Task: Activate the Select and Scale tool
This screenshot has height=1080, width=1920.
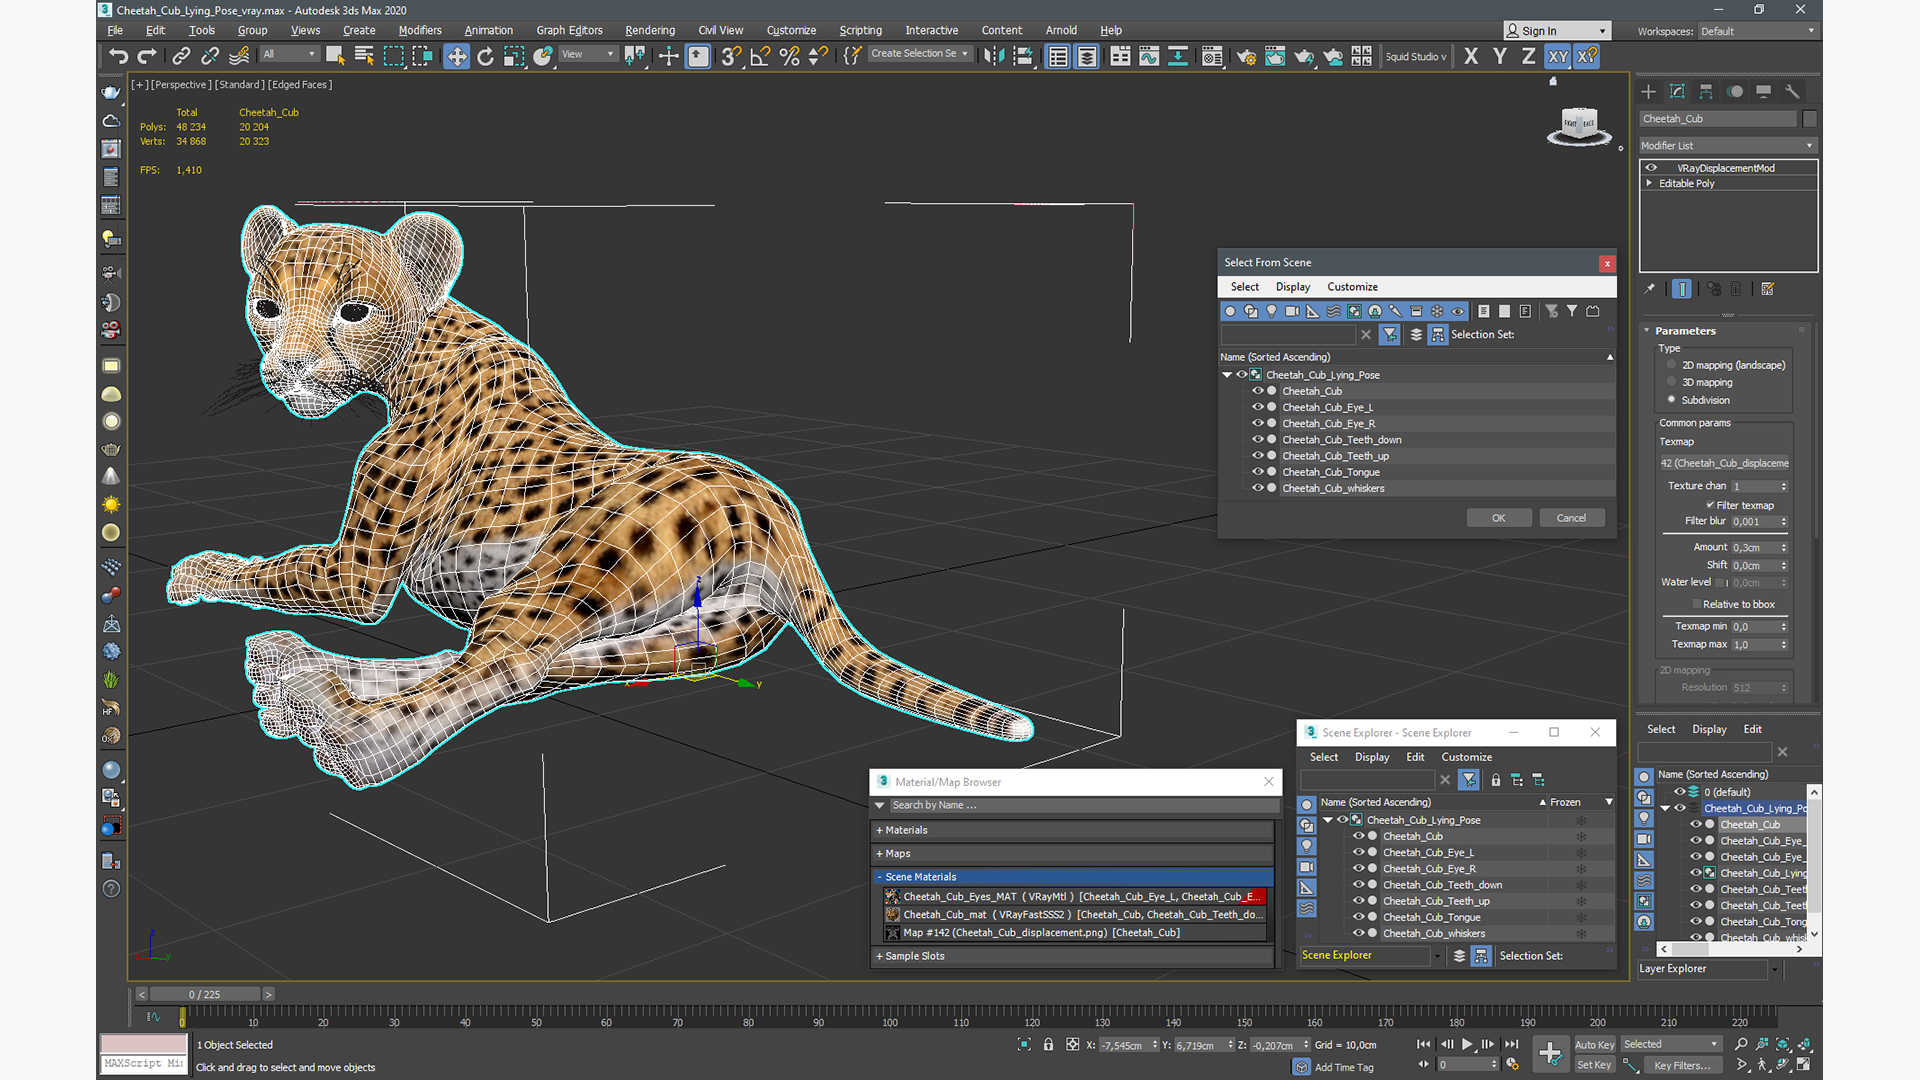Action: tap(514, 56)
